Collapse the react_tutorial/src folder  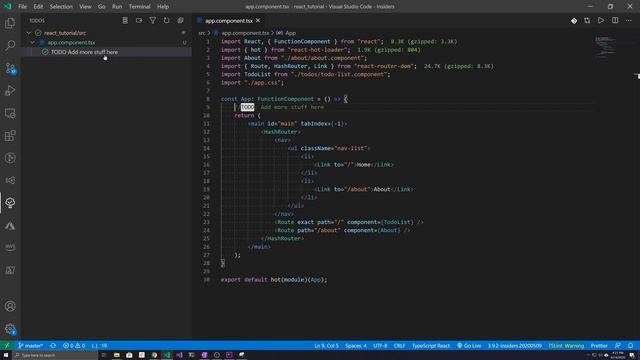click(x=29, y=33)
